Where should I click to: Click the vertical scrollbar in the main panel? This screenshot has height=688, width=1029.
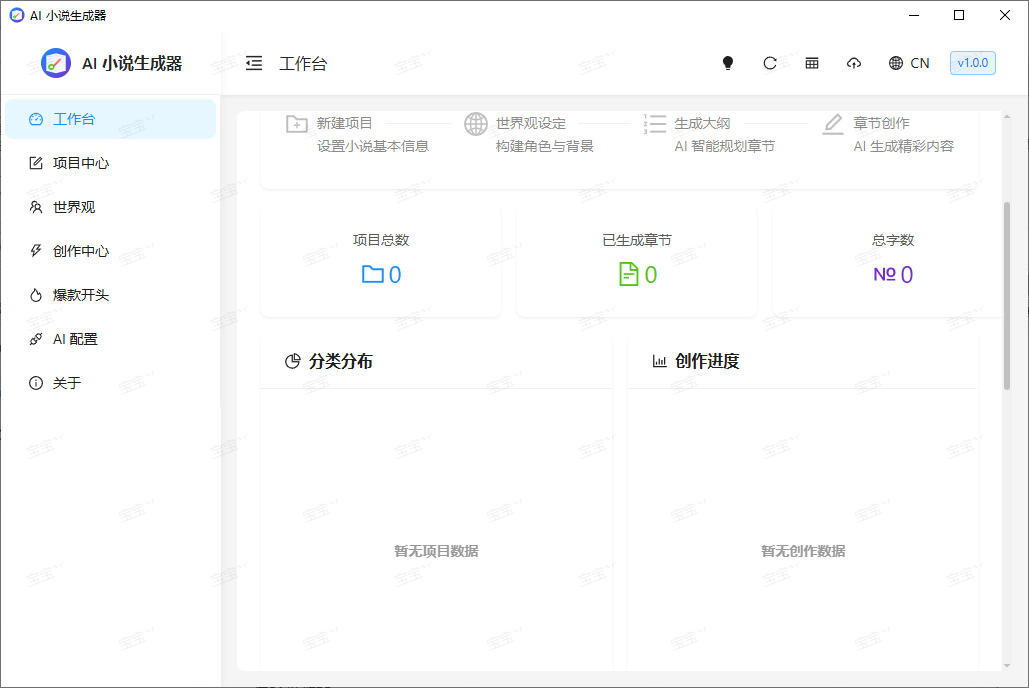(1006, 295)
